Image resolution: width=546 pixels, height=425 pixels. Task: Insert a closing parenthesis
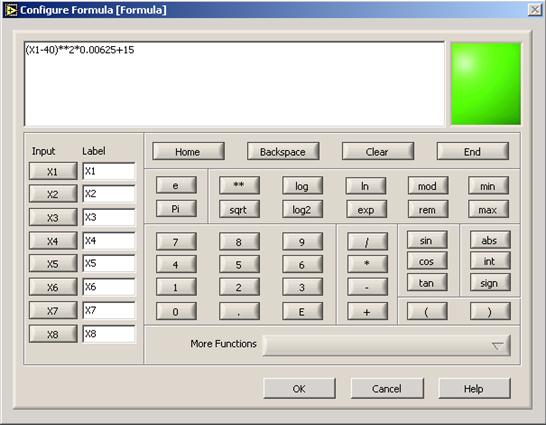pyautogui.click(x=490, y=311)
